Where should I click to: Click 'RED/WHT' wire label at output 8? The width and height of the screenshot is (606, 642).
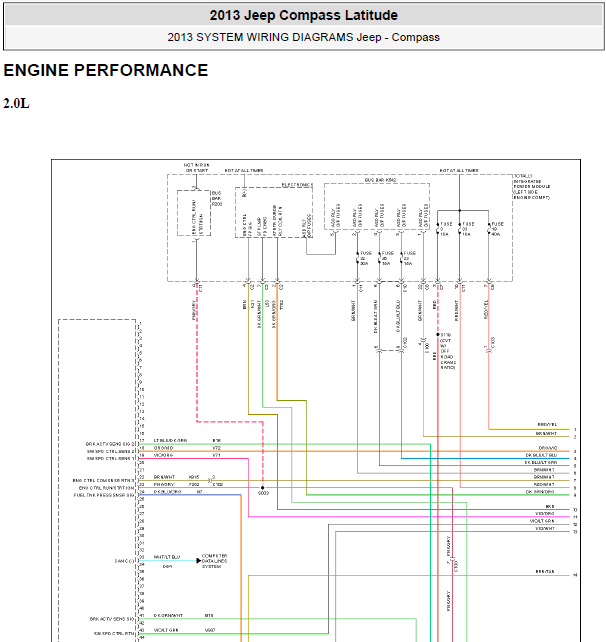544,484
